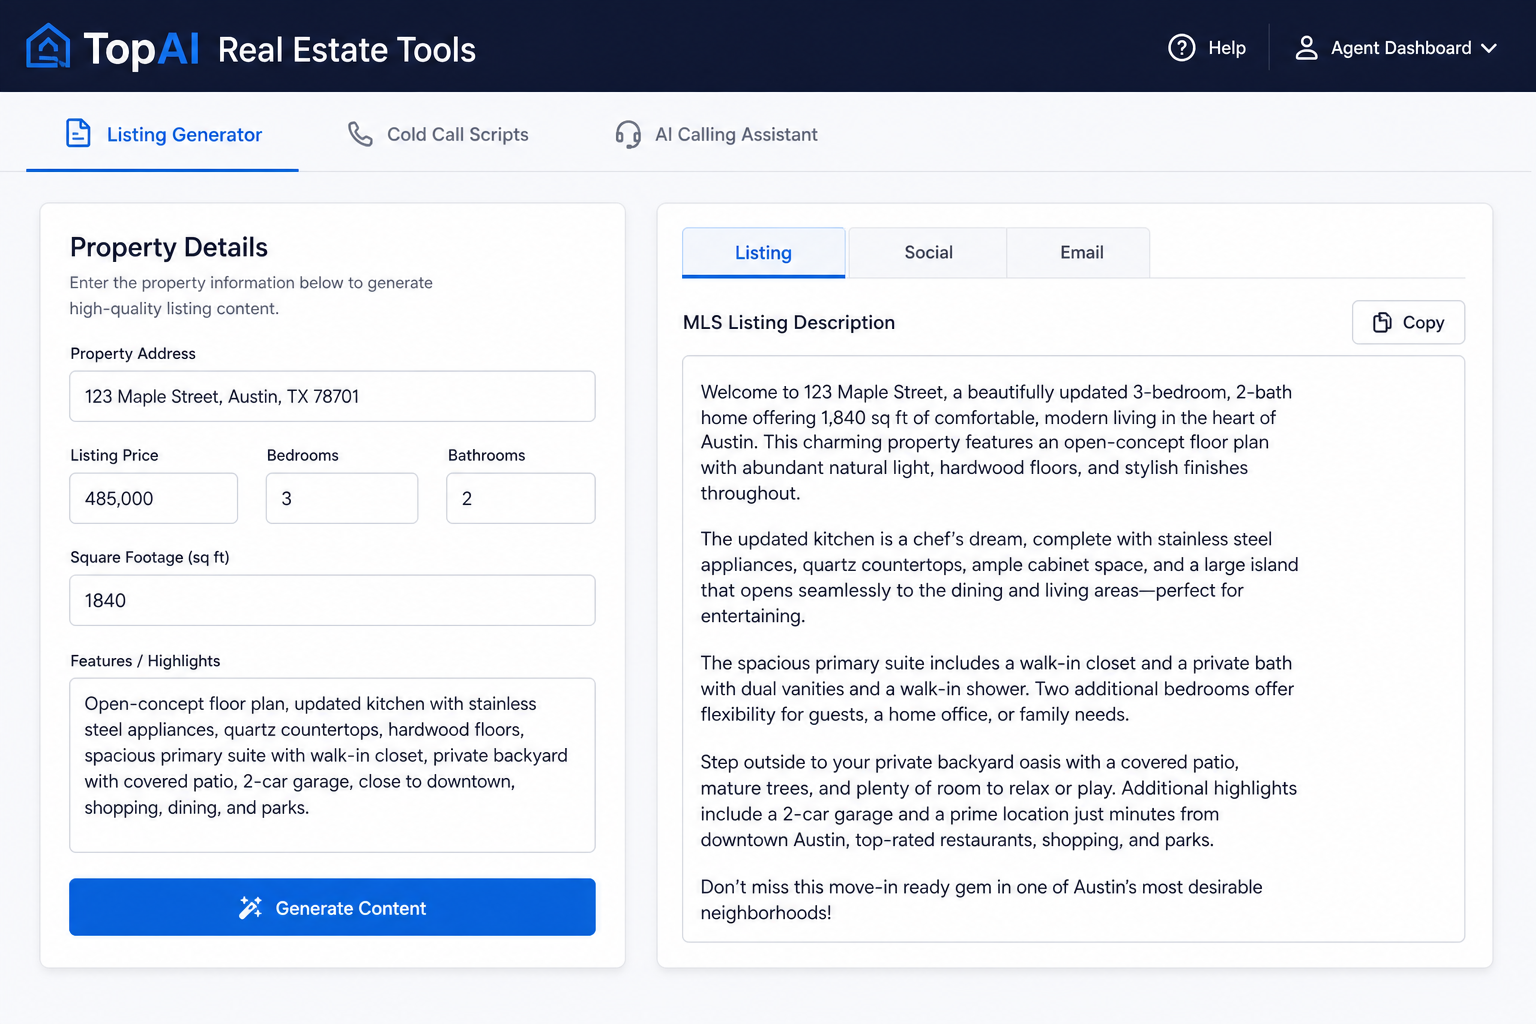Switch to Cold Call Scripts tab

coord(438,134)
